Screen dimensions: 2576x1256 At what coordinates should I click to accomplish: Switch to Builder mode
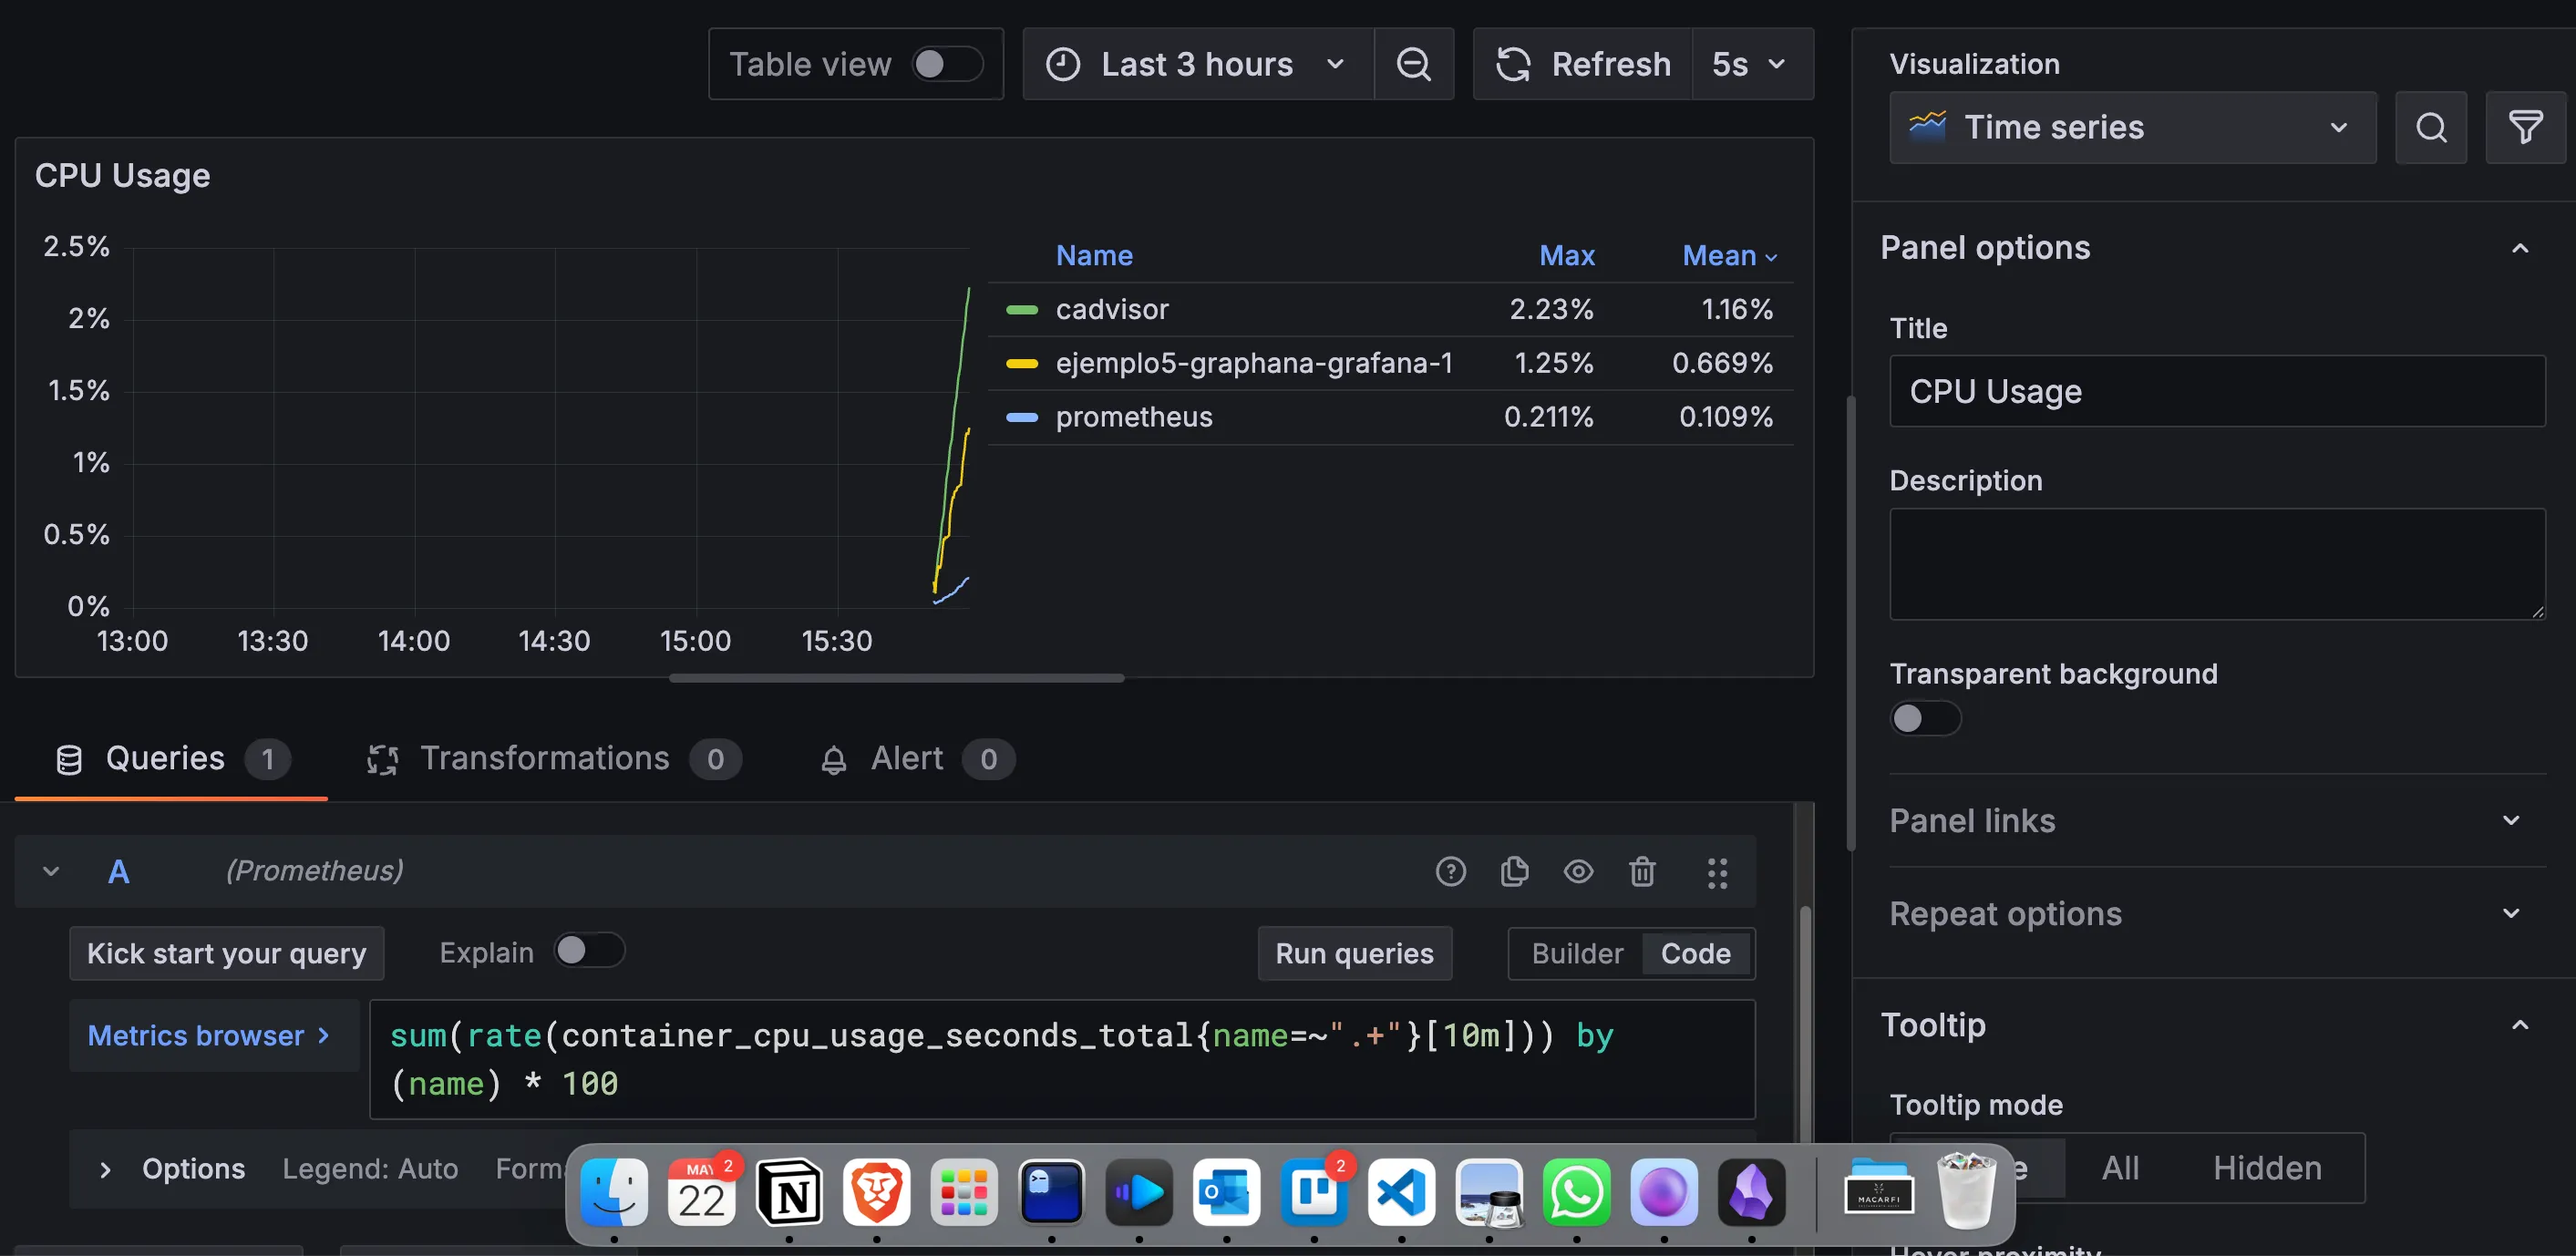coord(1576,953)
